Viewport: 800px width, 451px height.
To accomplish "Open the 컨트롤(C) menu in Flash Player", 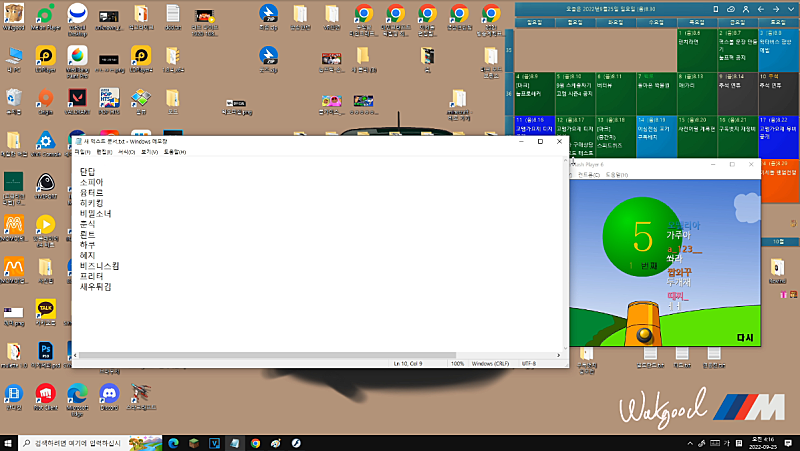I will pos(589,174).
